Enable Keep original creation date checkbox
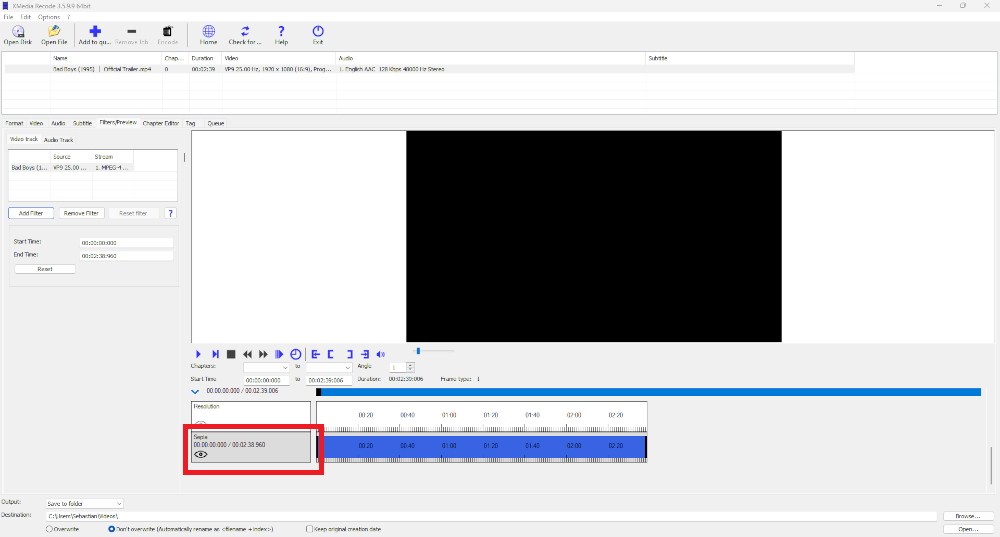Screen dimensions: 1000x537 coord(309,529)
